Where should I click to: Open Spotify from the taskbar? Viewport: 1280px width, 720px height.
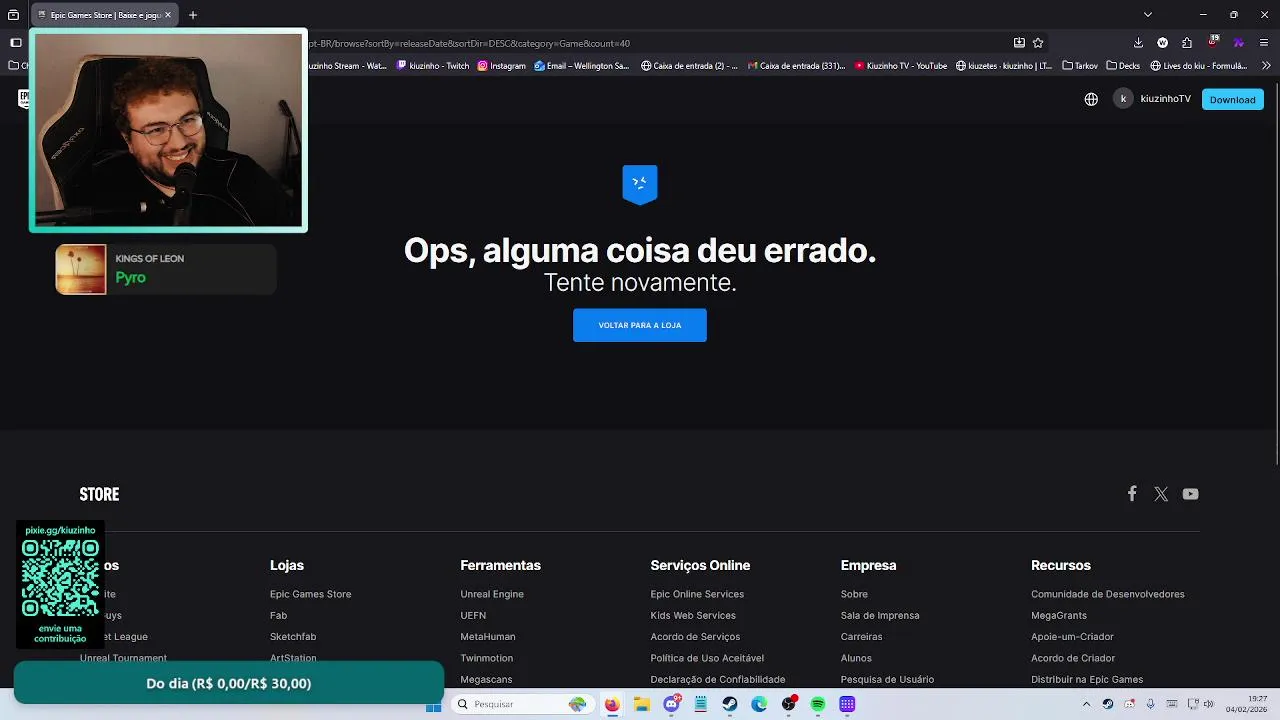click(818, 704)
